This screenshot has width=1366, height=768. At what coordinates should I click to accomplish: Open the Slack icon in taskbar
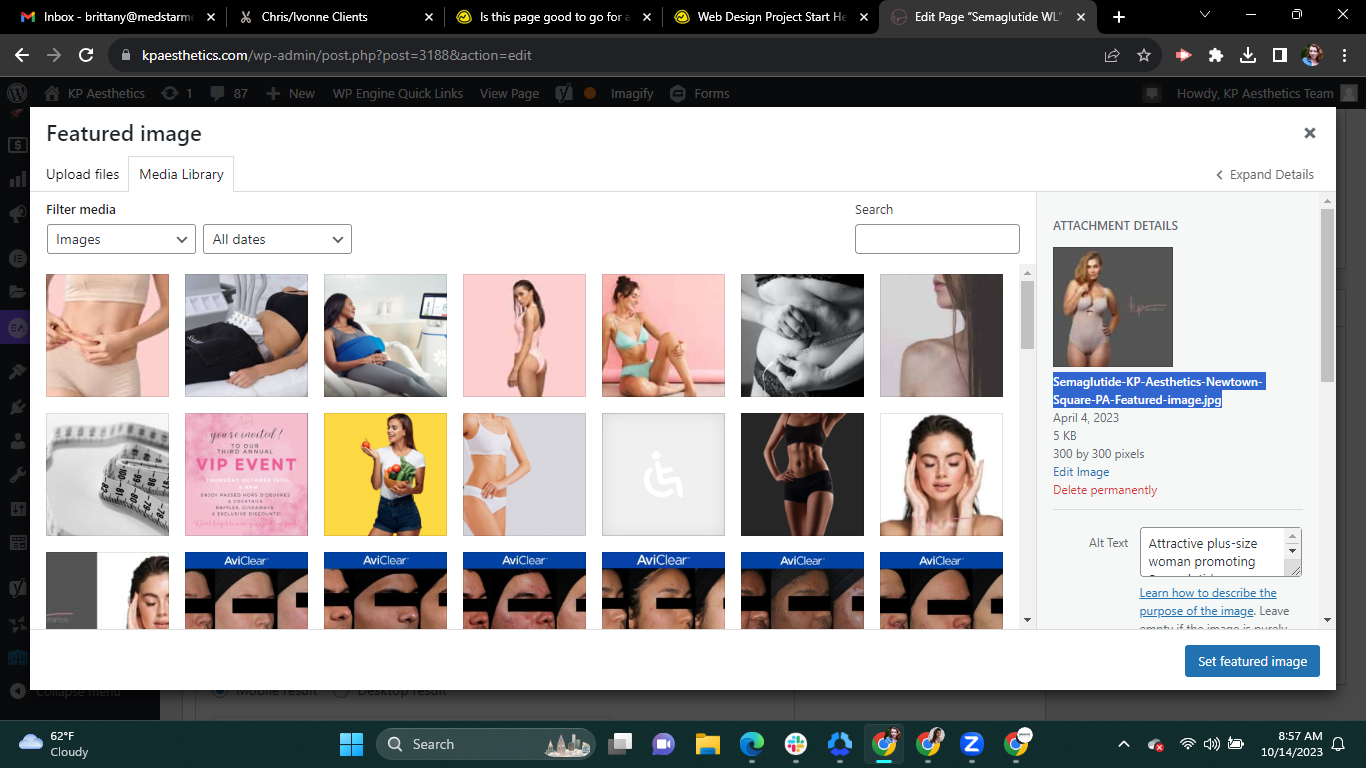[796, 744]
